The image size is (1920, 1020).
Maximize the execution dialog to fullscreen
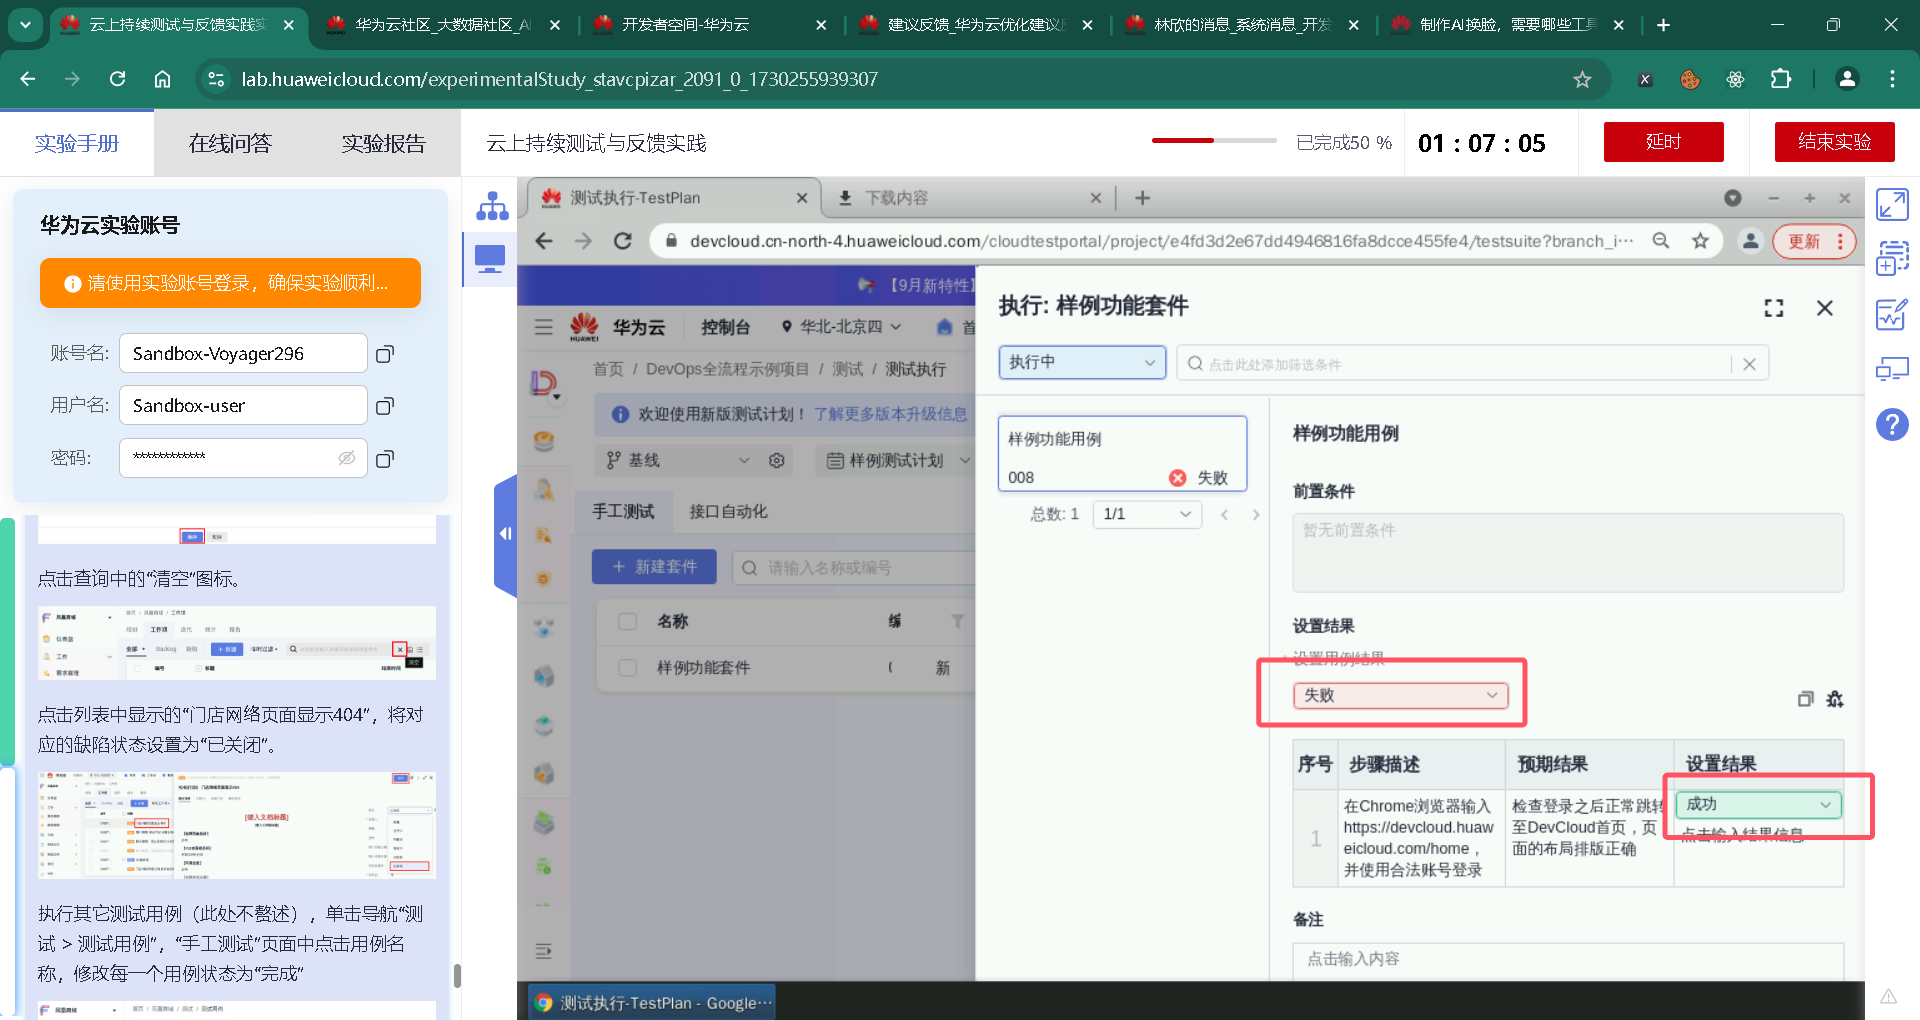tap(1774, 308)
